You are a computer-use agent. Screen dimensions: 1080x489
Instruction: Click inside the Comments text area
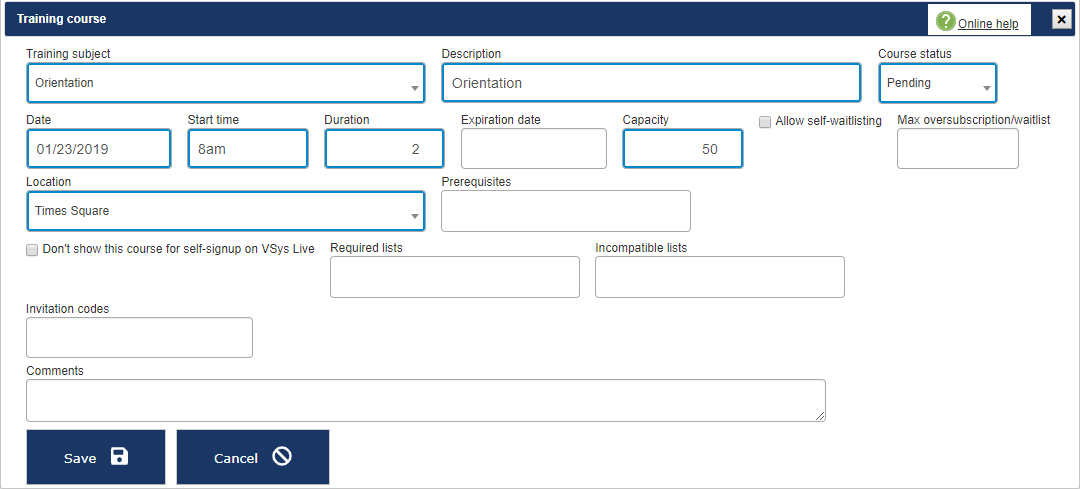click(425, 400)
